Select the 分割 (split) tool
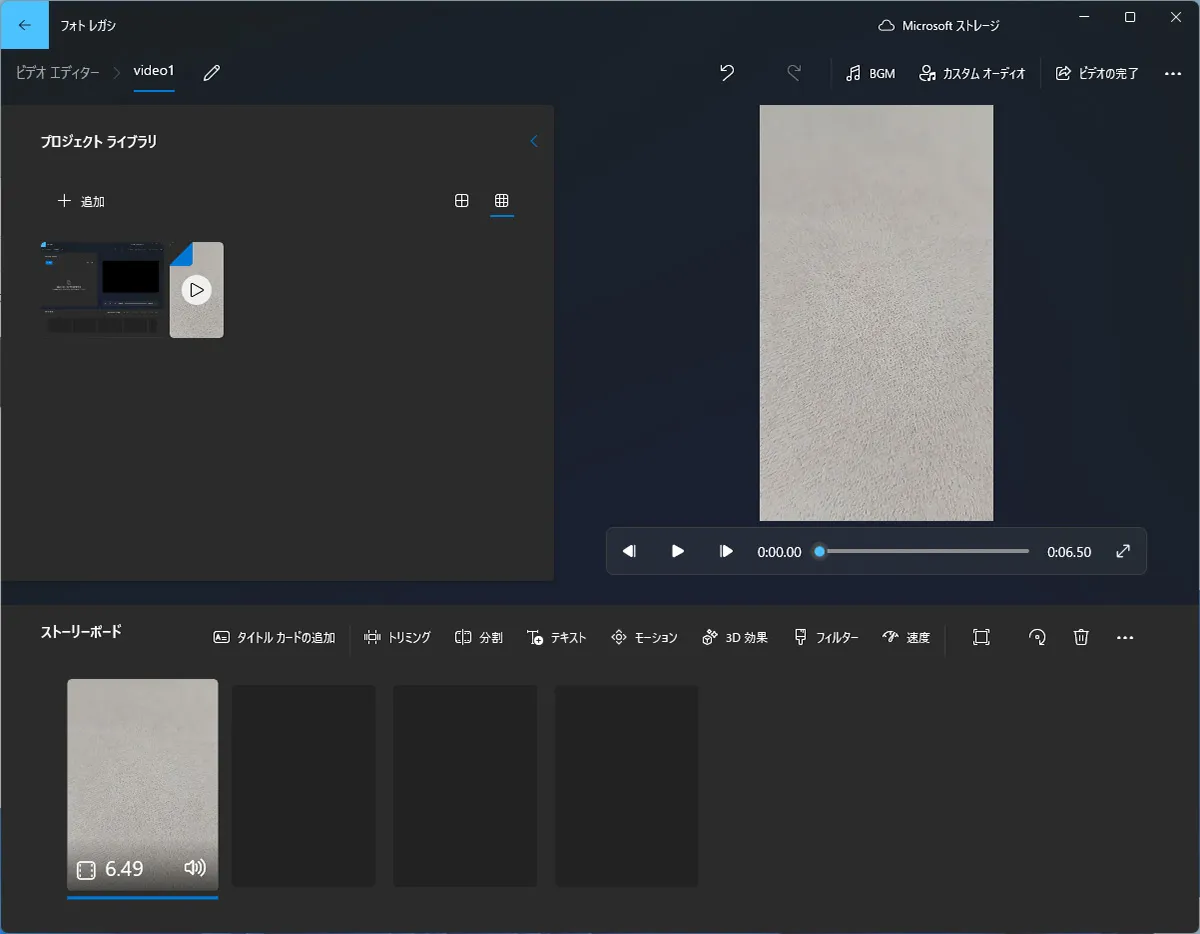Image resolution: width=1200 pixels, height=934 pixels. pos(478,637)
